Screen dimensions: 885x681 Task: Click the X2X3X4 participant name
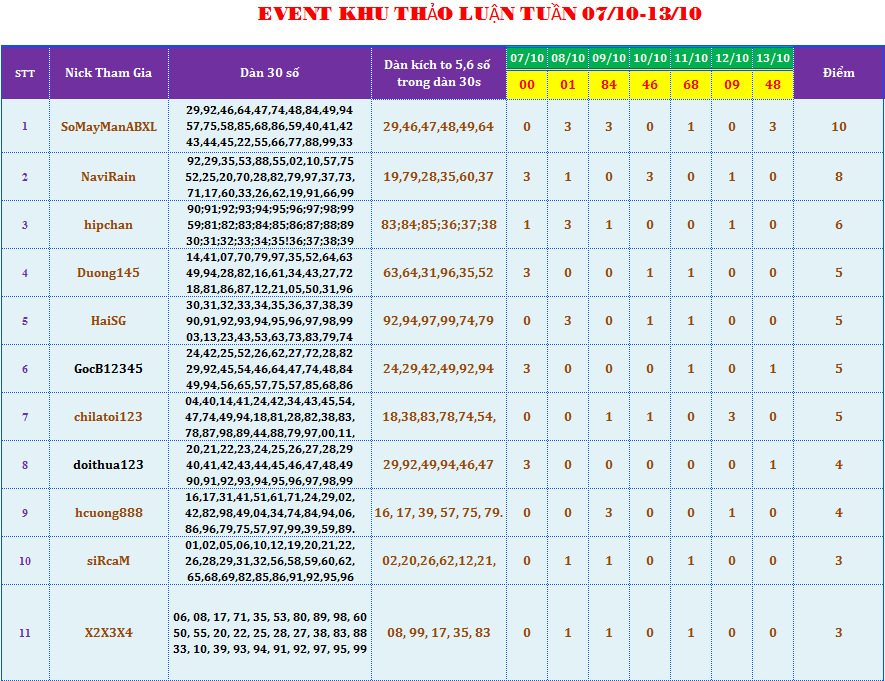point(108,633)
